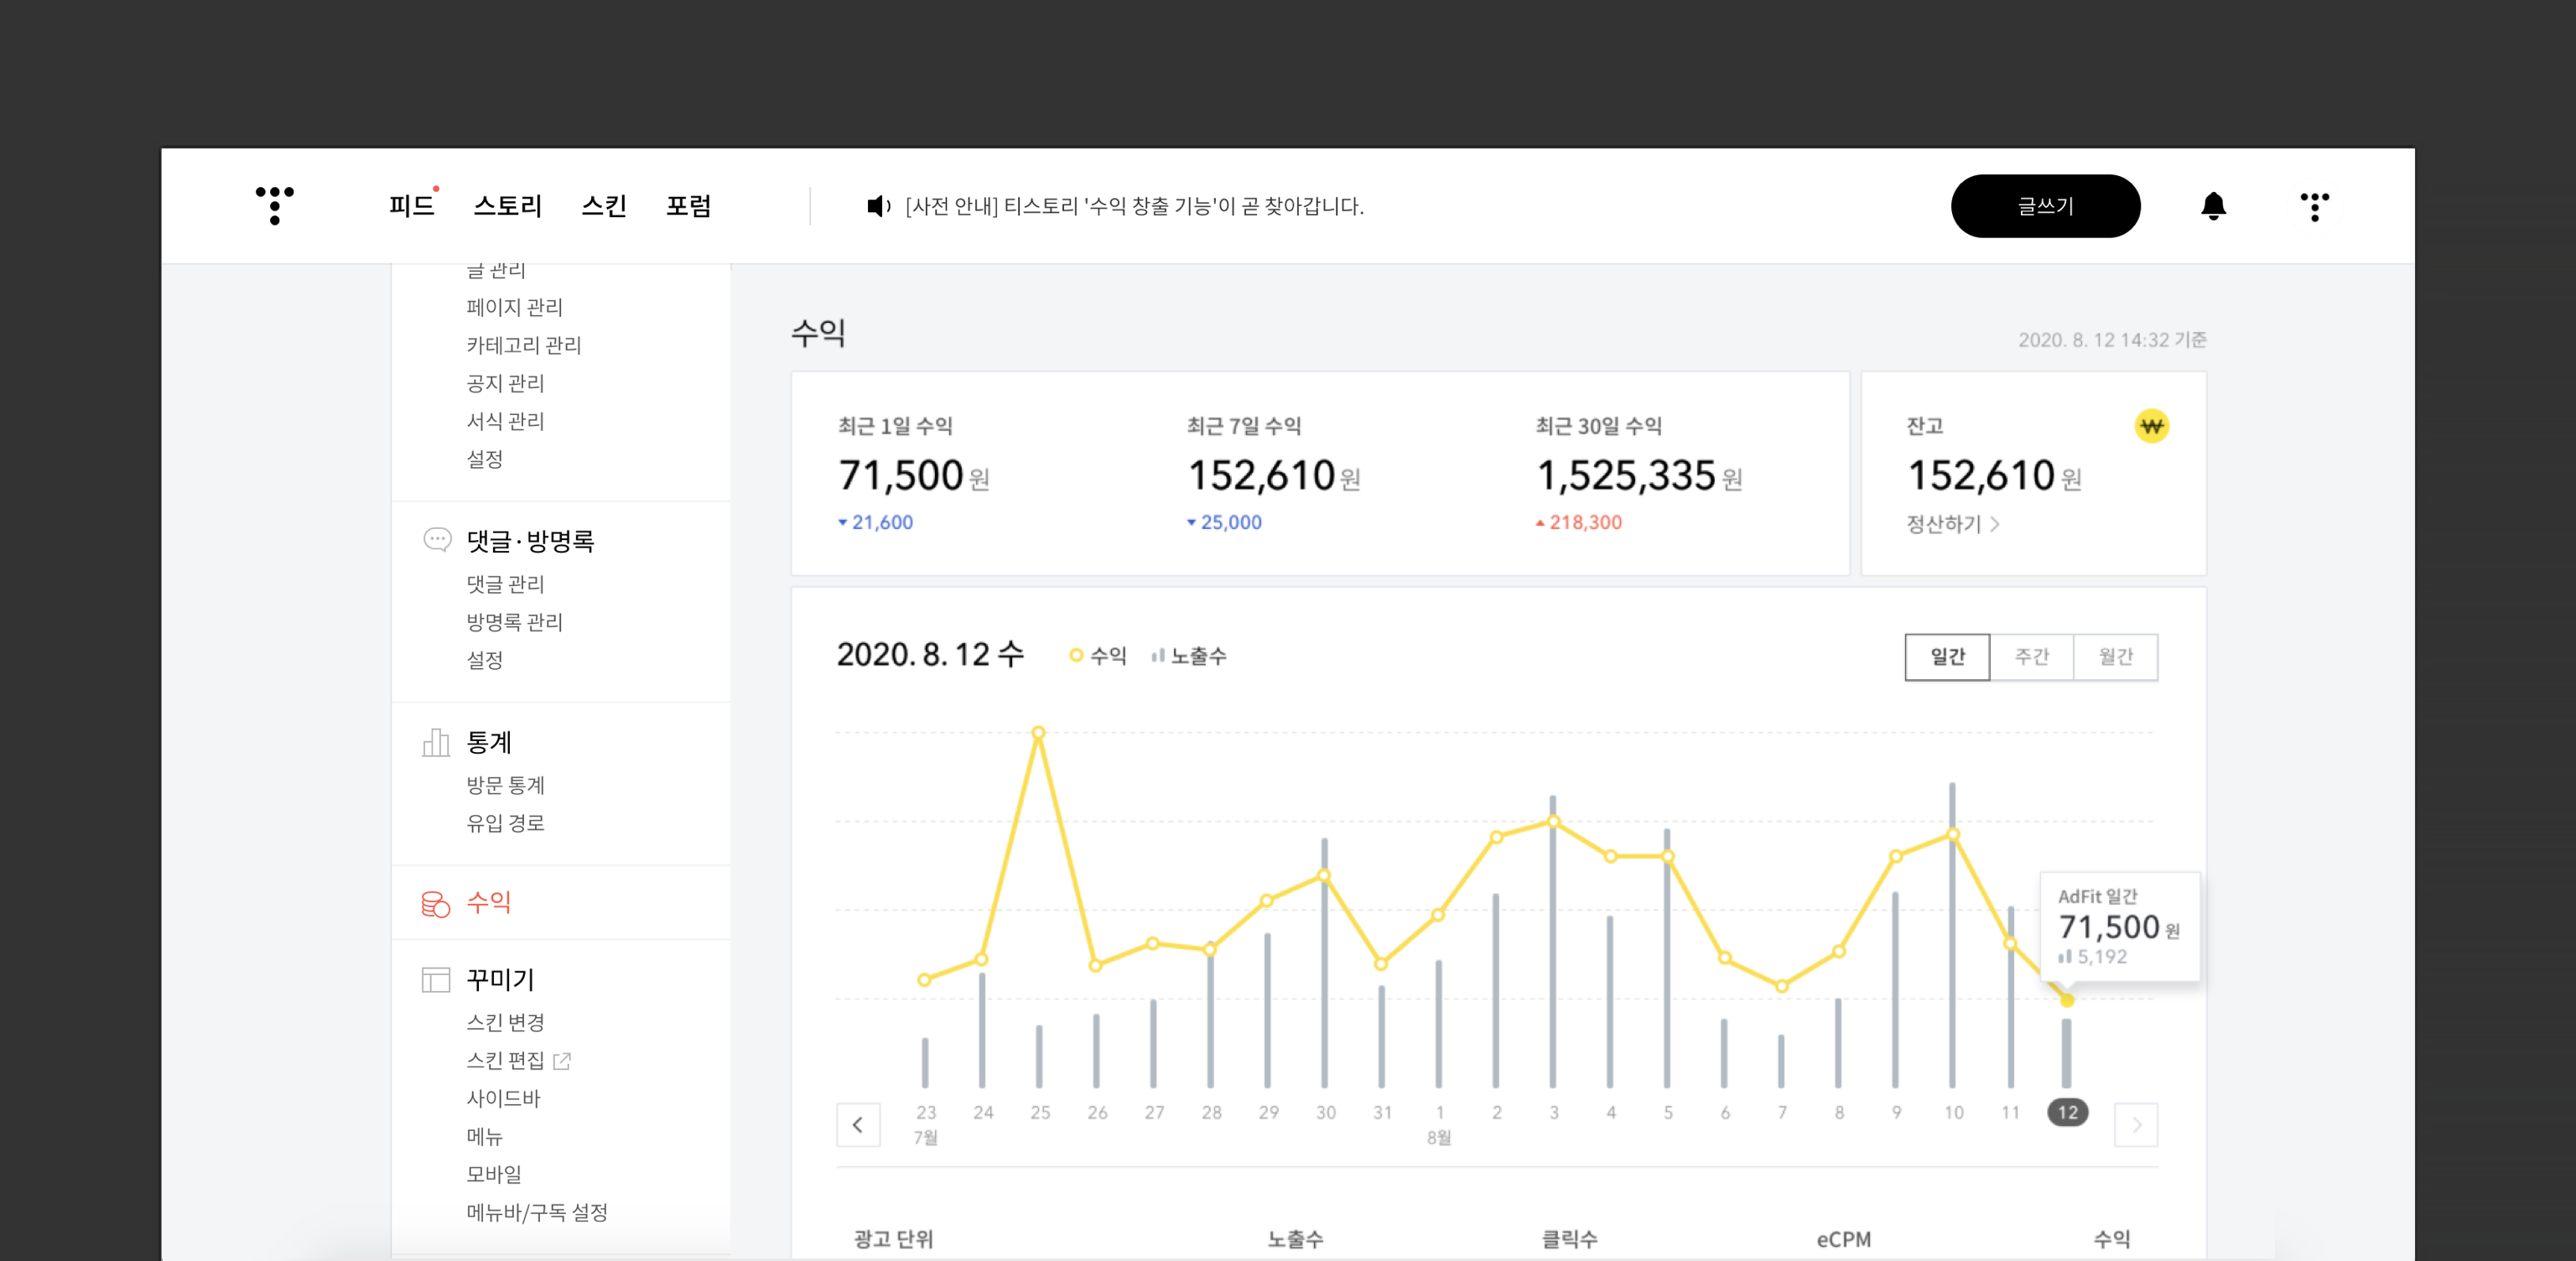Screen dimensions: 2576x1261
Task: Select the highlighted day 12 marker on chart axis
Action: pyautogui.click(x=2067, y=1112)
